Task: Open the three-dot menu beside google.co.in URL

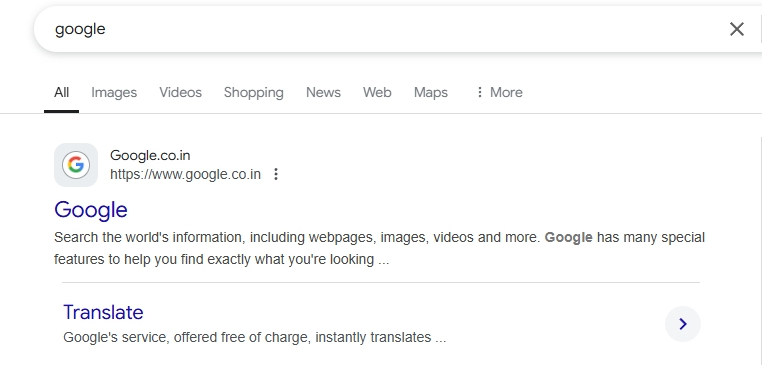Action: pos(276,174)
